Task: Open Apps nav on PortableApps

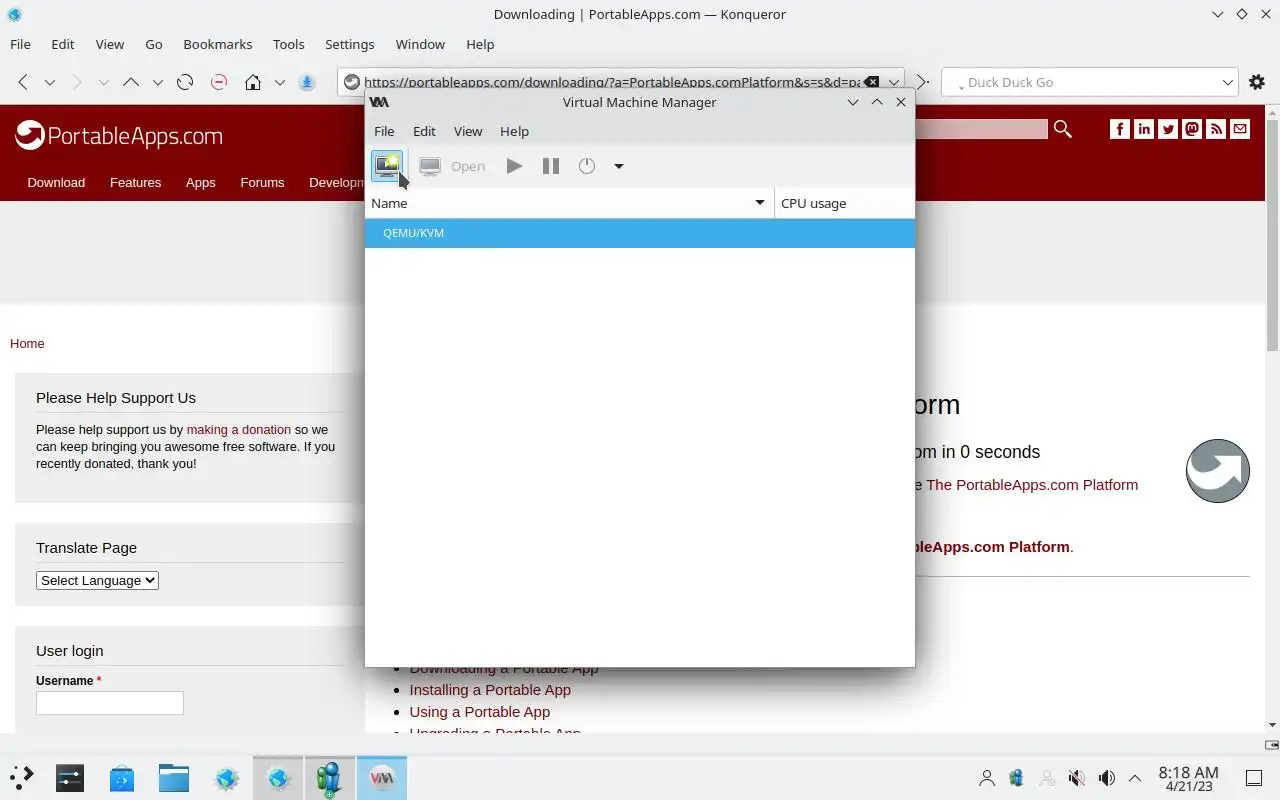Action: (x=200, y=182)
